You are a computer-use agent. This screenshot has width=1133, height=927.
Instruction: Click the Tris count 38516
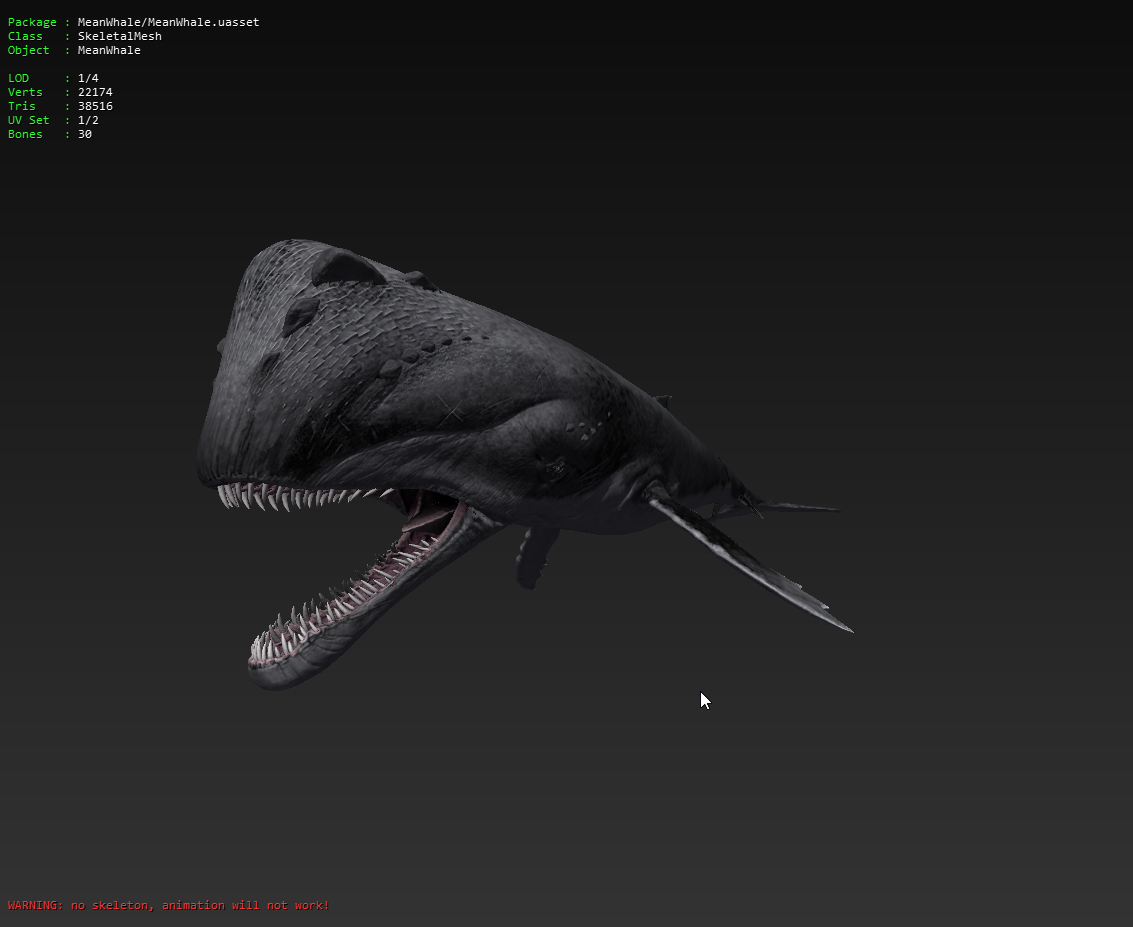click(95, 106)
